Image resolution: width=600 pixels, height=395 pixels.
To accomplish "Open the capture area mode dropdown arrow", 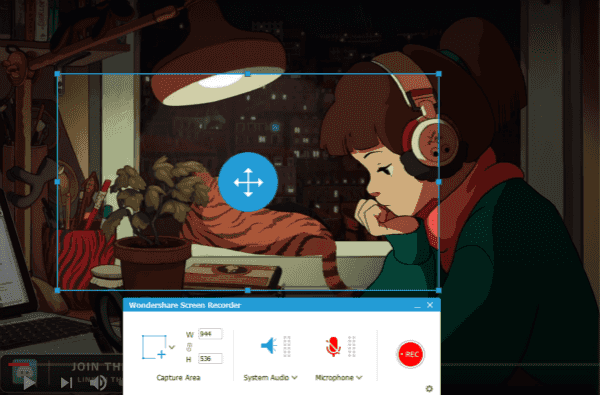I will point(172,347).
